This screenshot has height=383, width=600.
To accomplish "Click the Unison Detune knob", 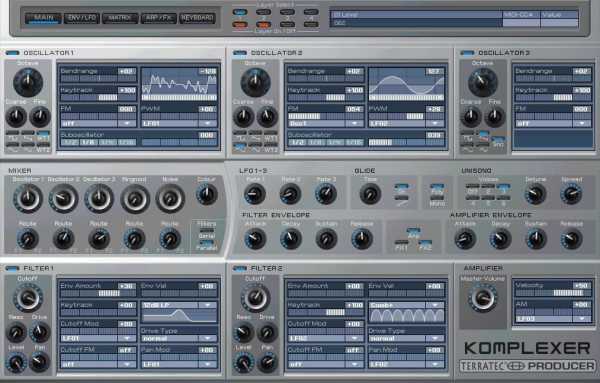I will point(535,194).
